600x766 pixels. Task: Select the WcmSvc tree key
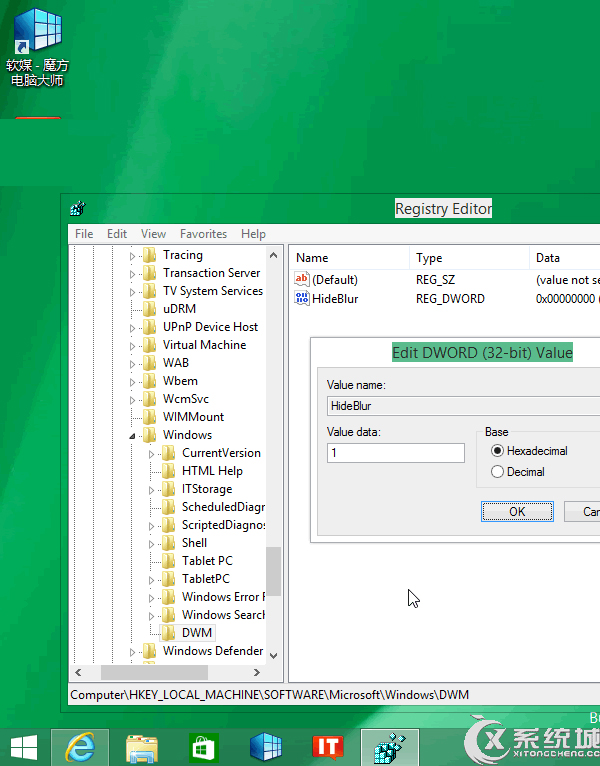pos(186,399)
